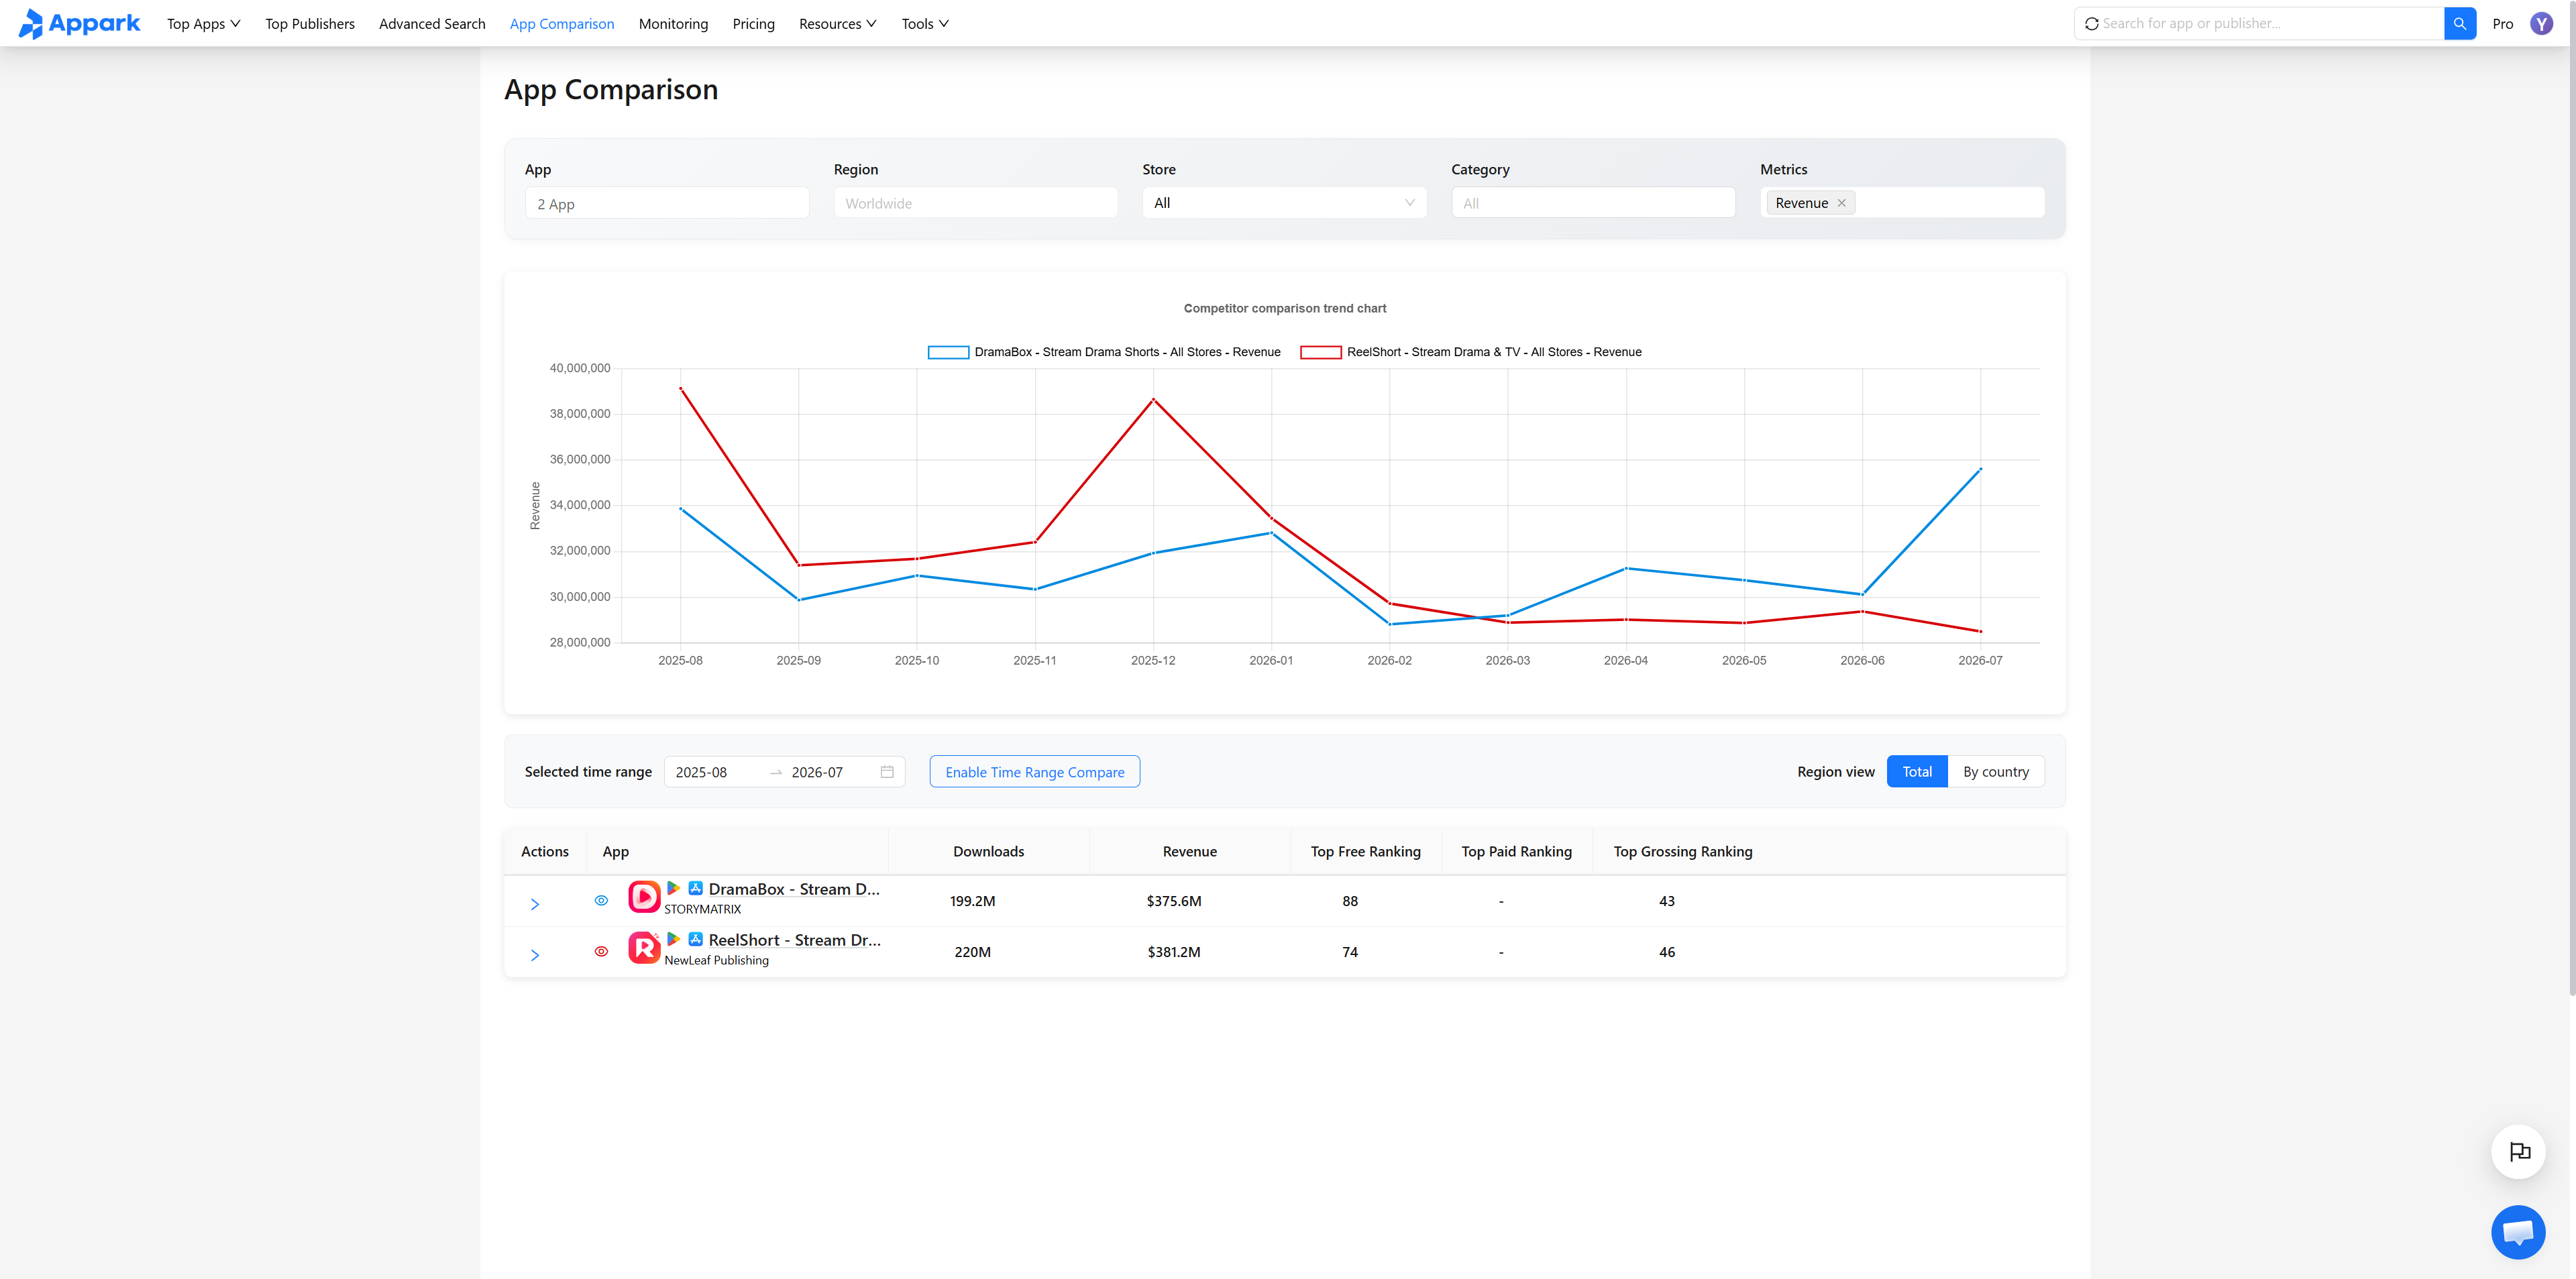Viewport: 2576px width, 1279px height.
Task: Click the Top Grossing Ranking column header
Action: (1683, 851)
